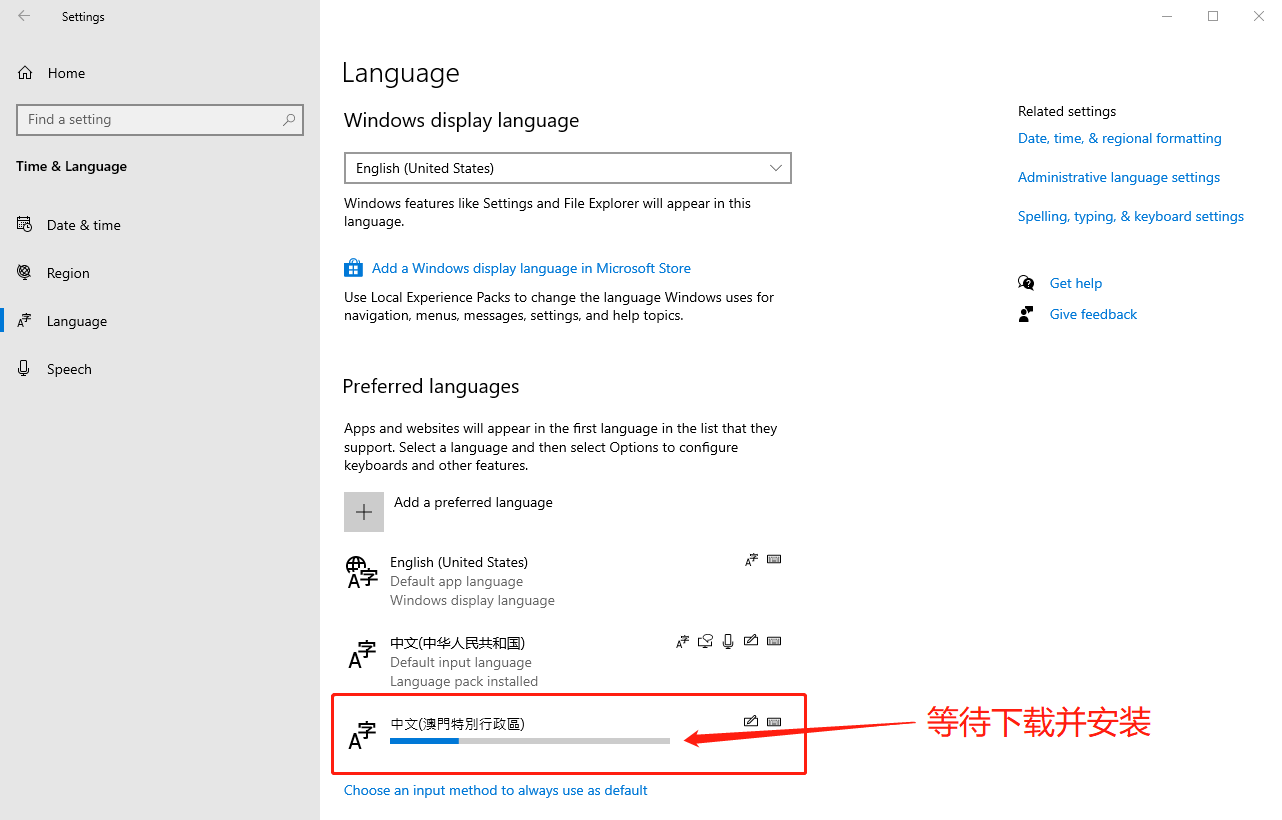
Task: Open the Region section
Action: click(160, 273)
